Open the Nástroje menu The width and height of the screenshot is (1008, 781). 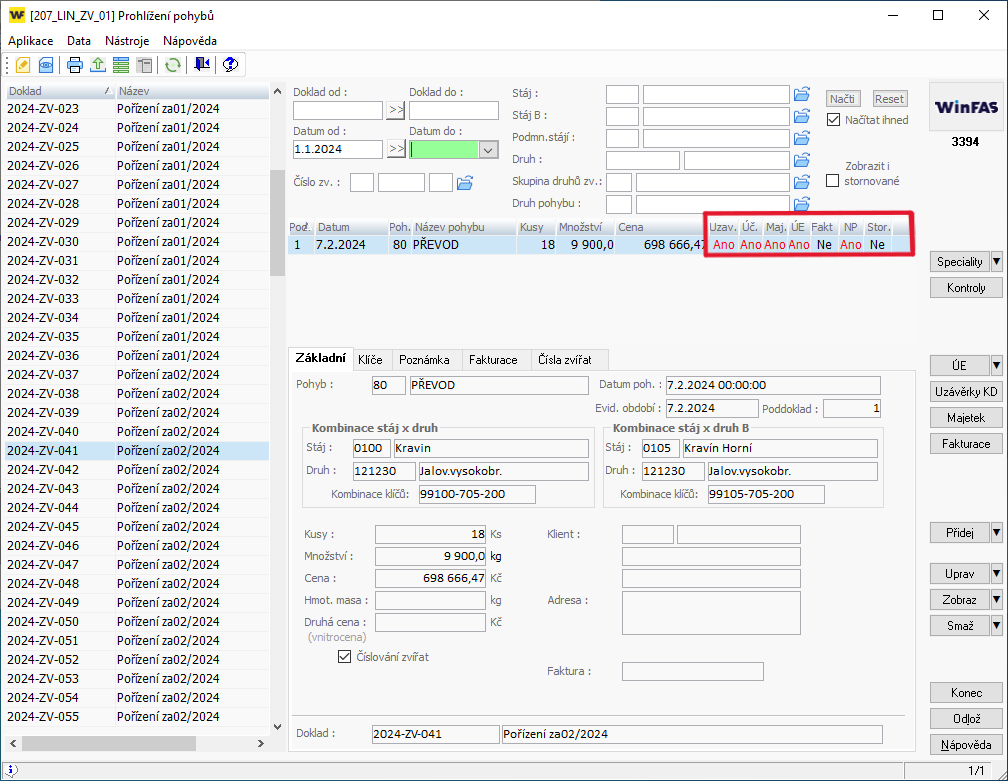[127, 41]
